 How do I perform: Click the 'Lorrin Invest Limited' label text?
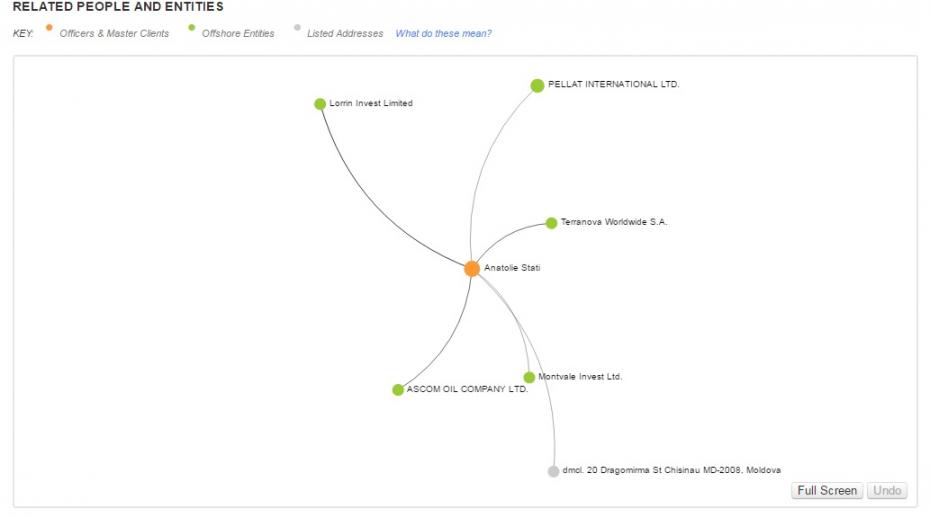pos(371,103)
